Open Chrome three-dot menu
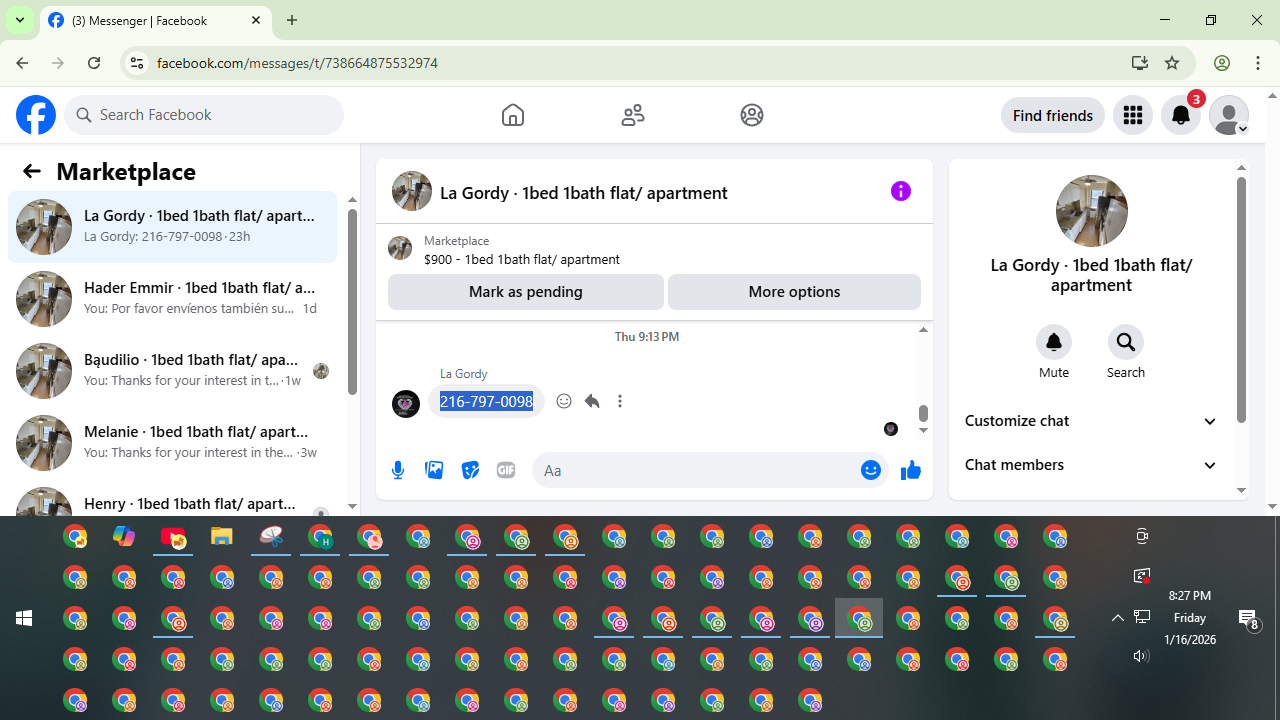The width and height of the screenshot is (1280, 720). click(1258, 63)
